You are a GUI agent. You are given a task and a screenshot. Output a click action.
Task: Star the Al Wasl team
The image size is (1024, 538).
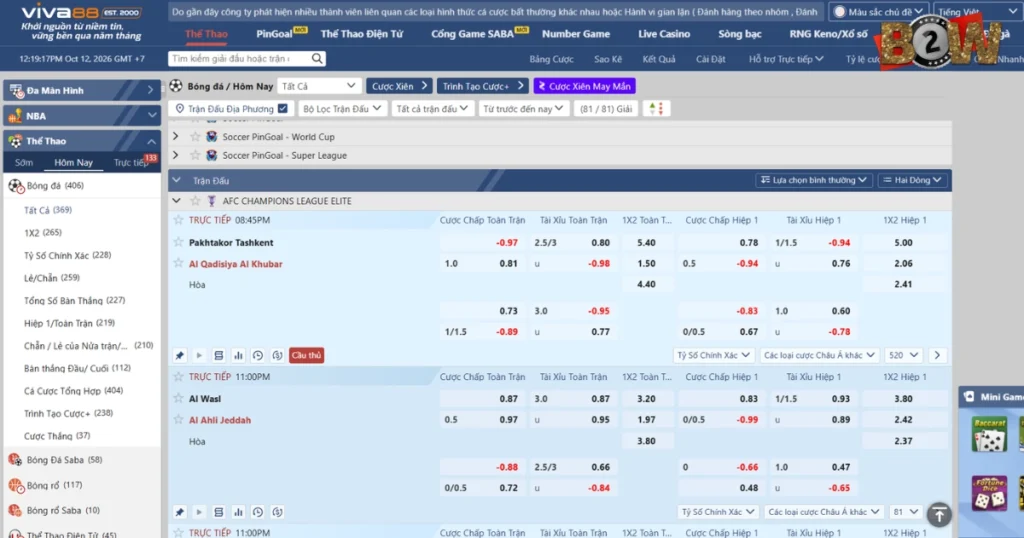coord(178,398)
